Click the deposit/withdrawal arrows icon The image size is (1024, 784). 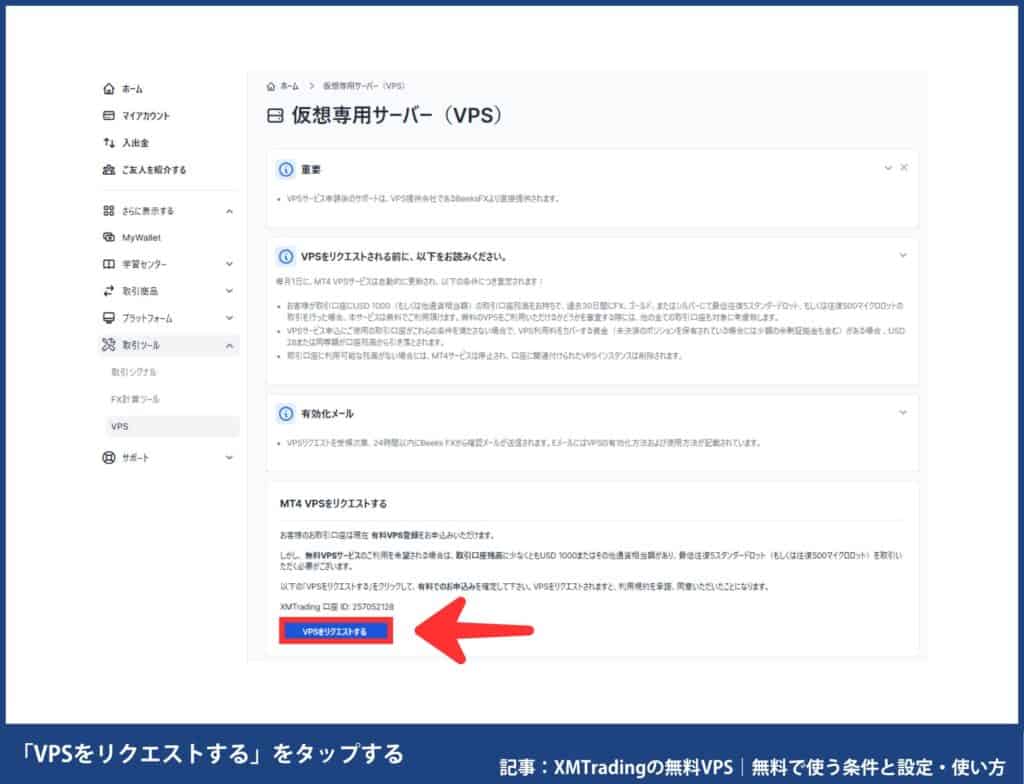[108, 142]
